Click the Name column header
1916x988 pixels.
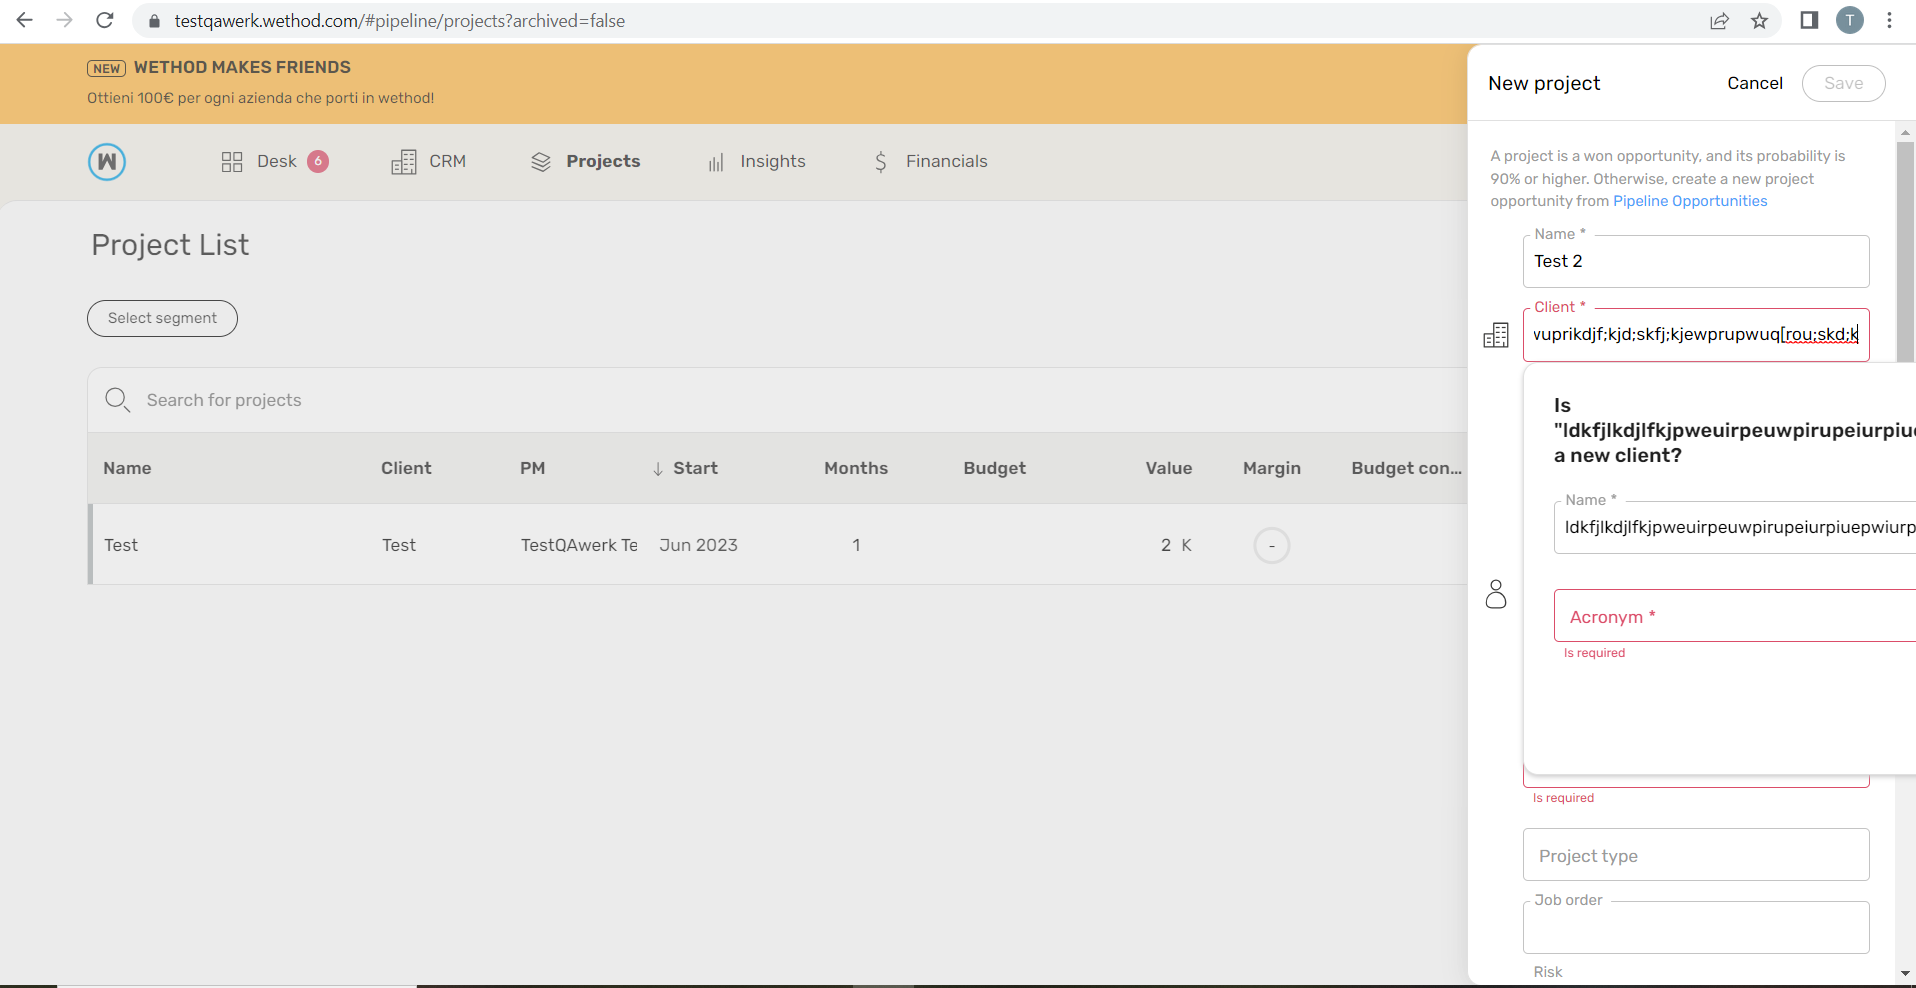[127, 468]
